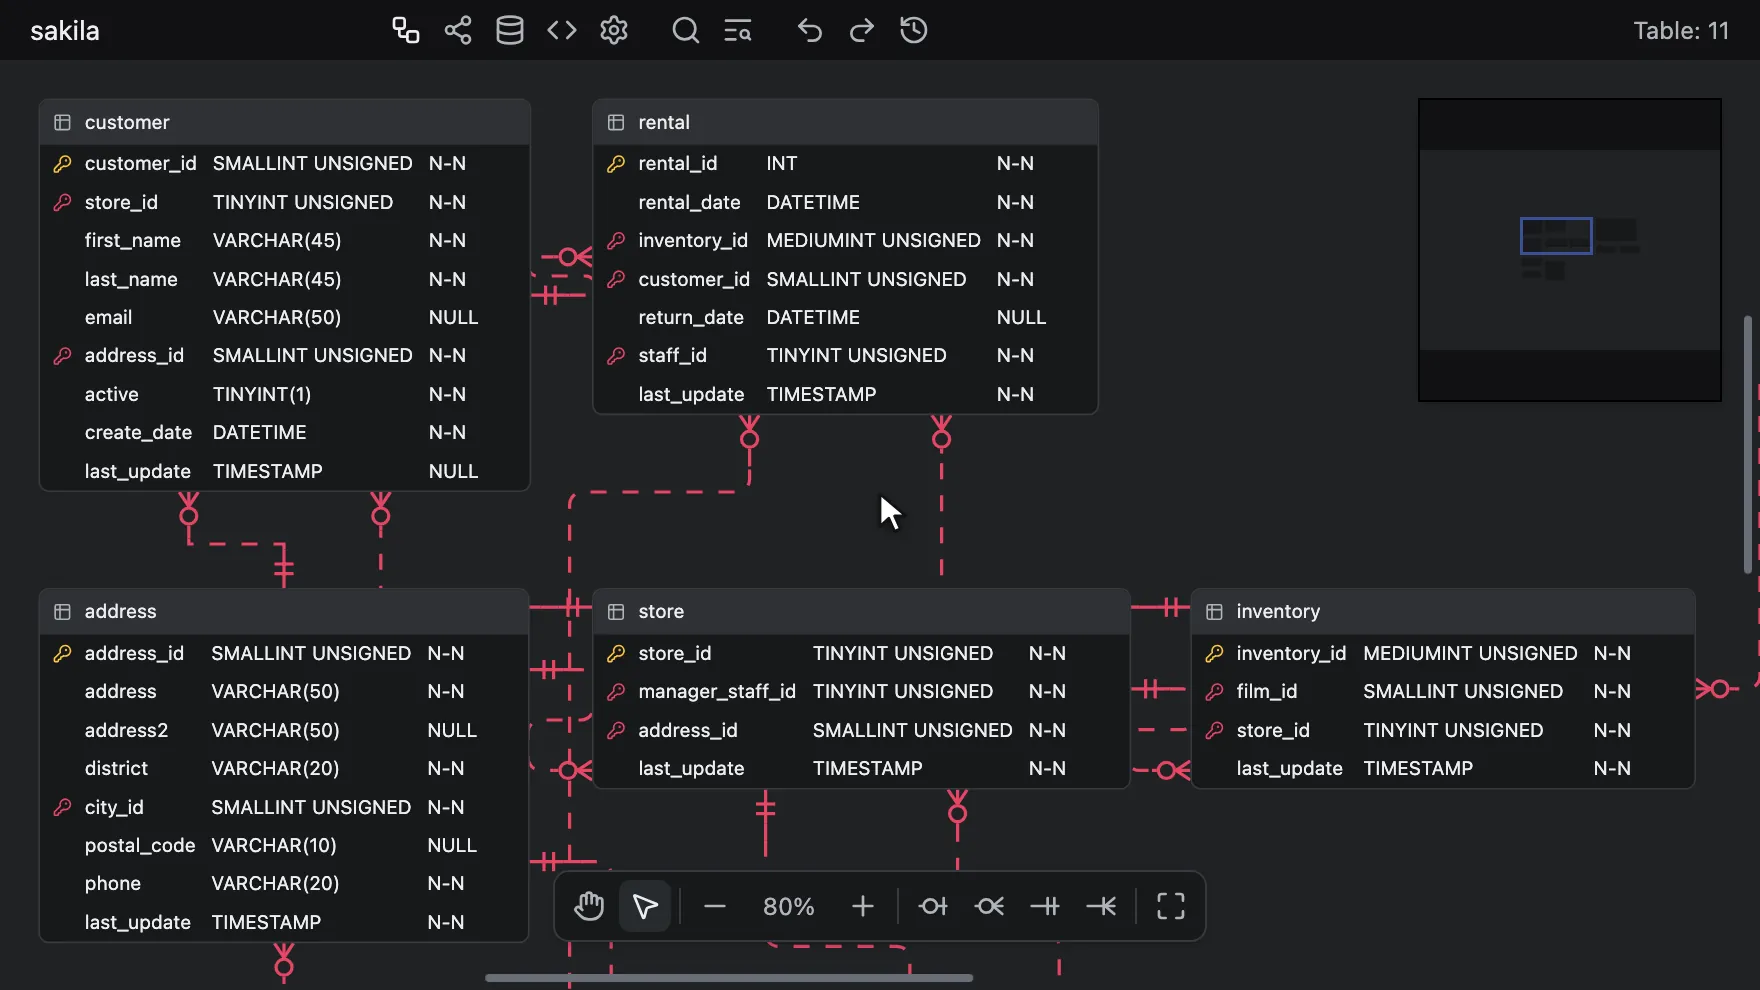1760x990 pixels.
Task: Undo the last change
Action: click(x=810, y=30)
